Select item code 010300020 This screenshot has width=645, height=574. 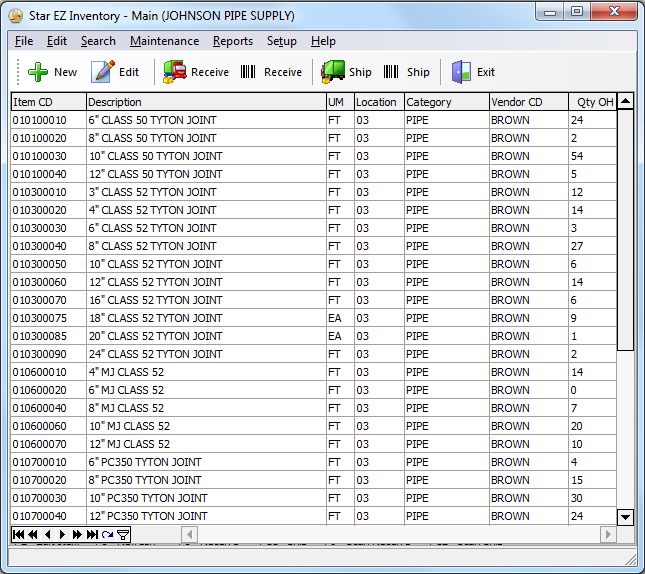point(39,210)
